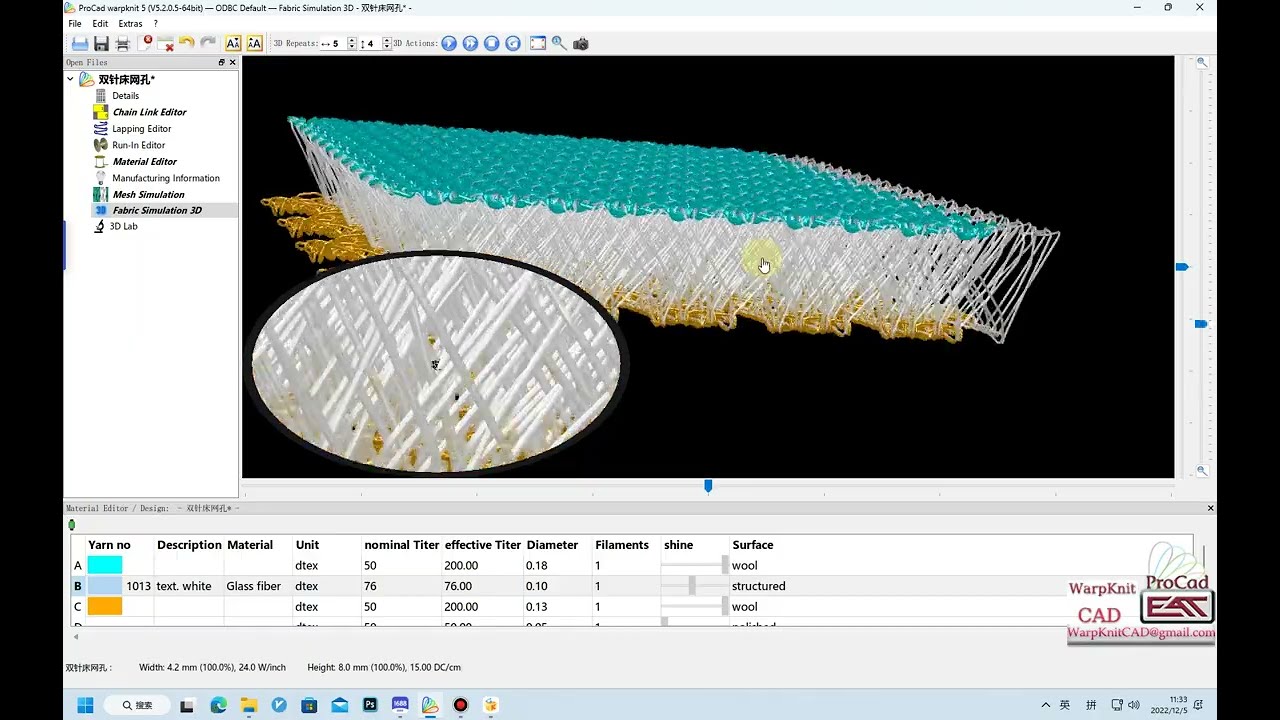
Task: Click the vertical 3D repeats spinner
Action: tap(386, 43)
